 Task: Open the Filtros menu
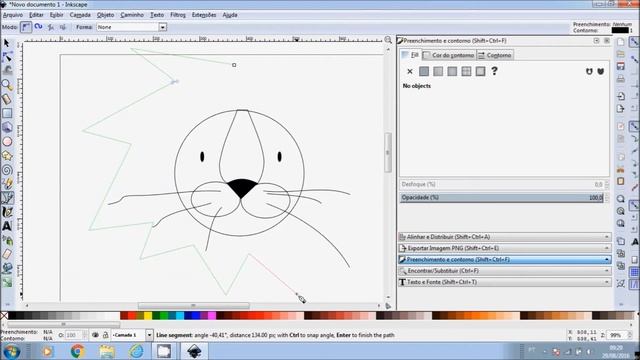pyautogui.click(x=178, y=15)
